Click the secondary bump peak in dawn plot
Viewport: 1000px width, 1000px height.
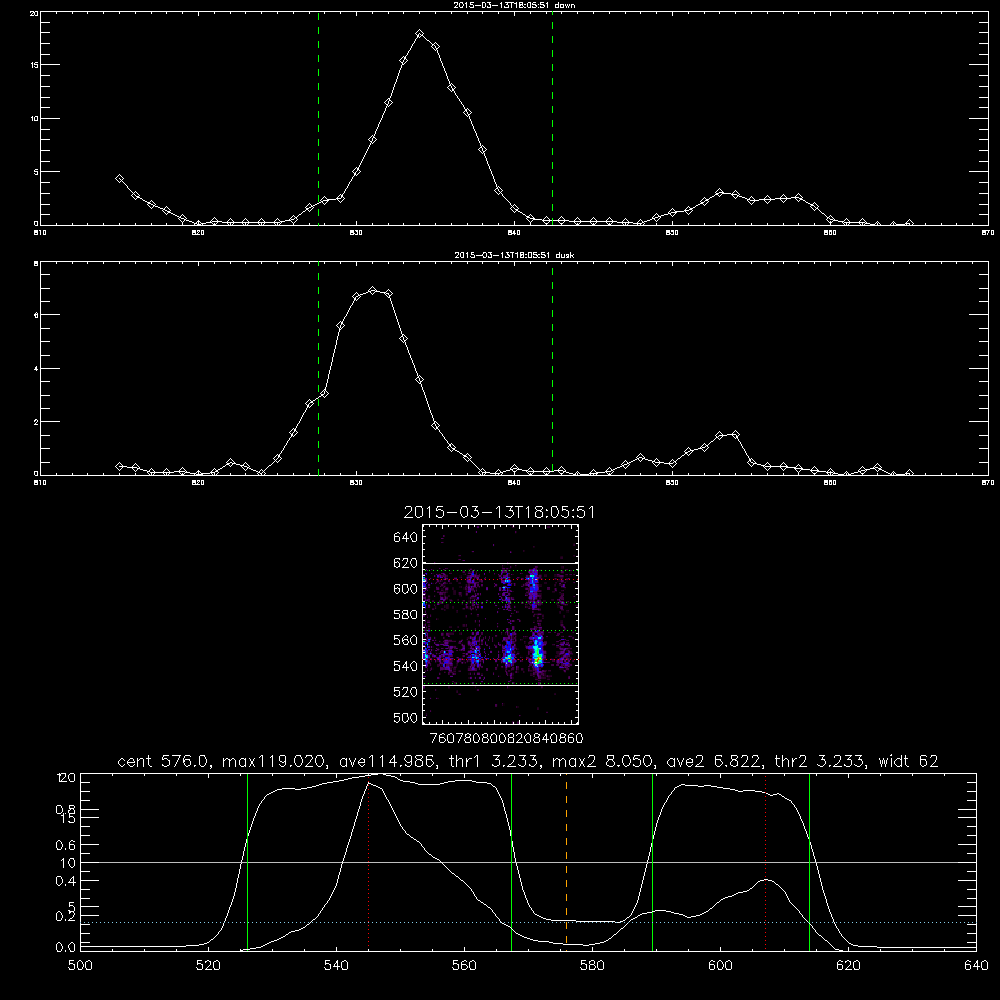(x=719, y=192)
